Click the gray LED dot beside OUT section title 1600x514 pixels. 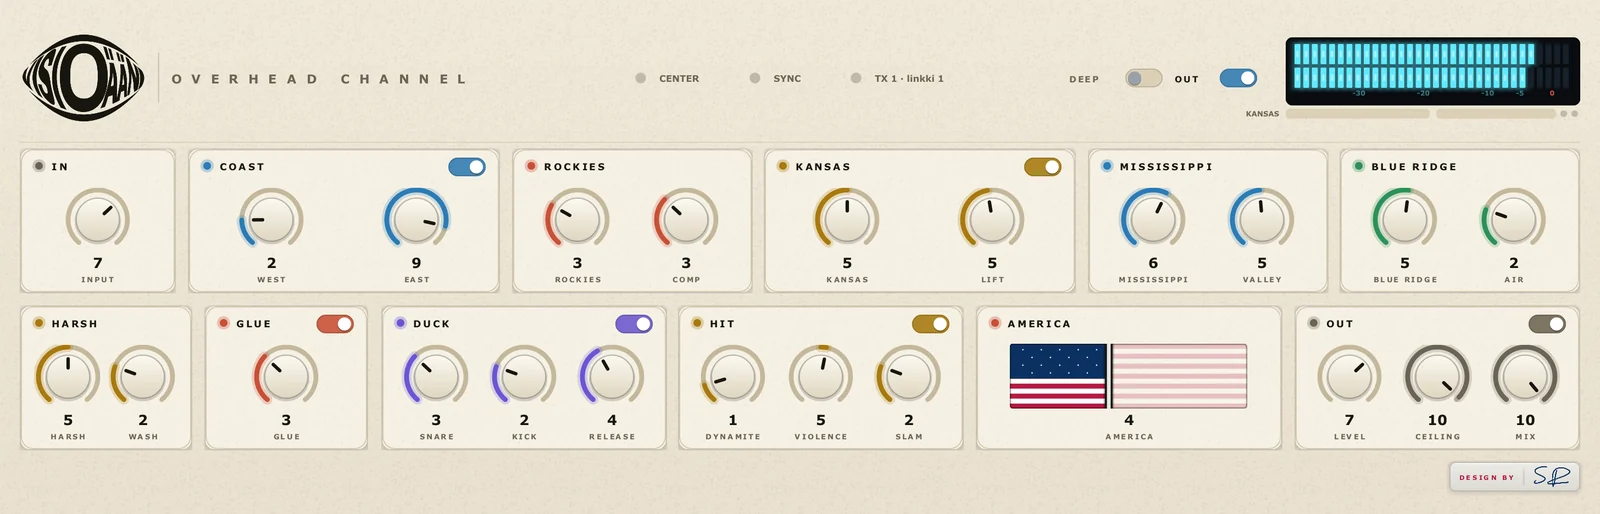pyautogui.click(x=1314, y=323)
